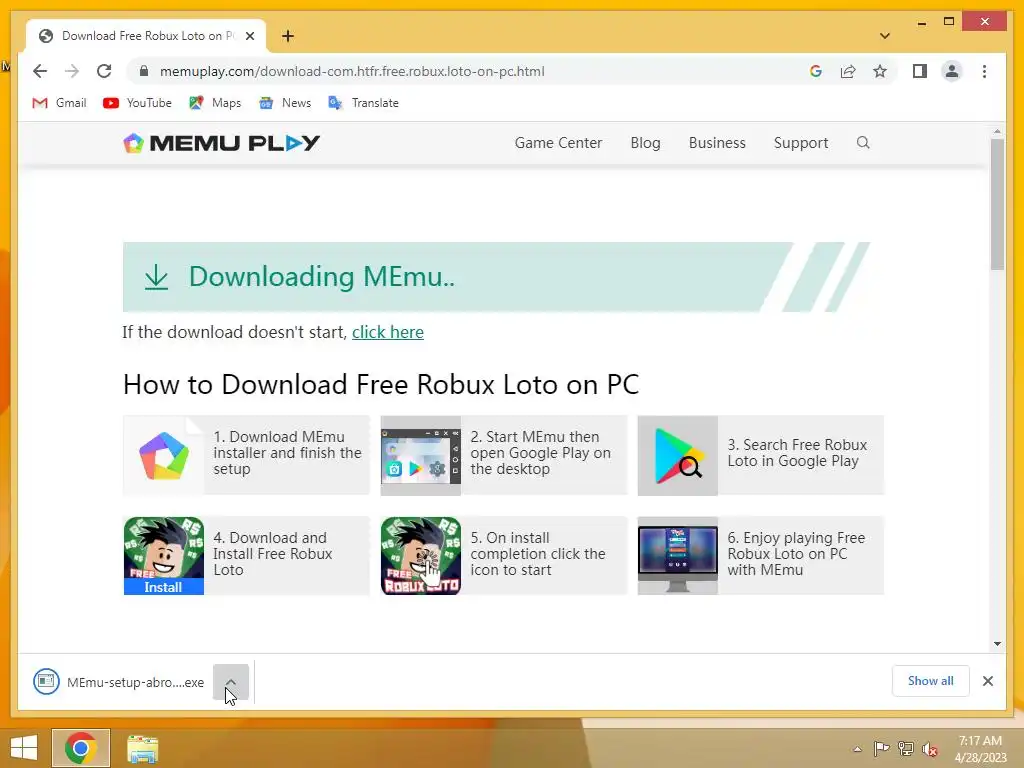Expand the tab search dropdown arrow
The image size is (1024, 768).
[884, 36]
